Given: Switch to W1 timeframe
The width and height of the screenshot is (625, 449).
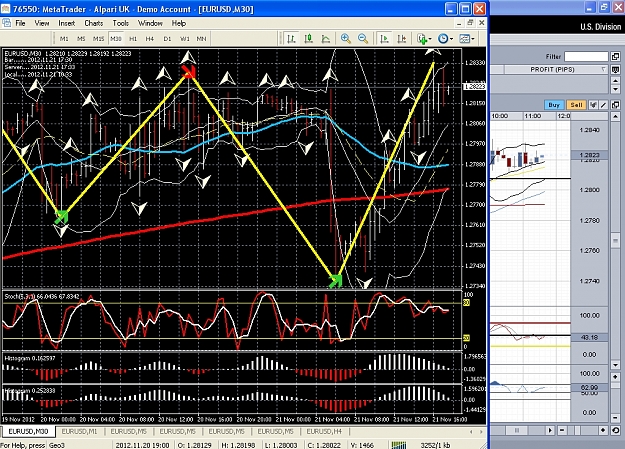Looking at the screenshot, I should tap(185, 39).
